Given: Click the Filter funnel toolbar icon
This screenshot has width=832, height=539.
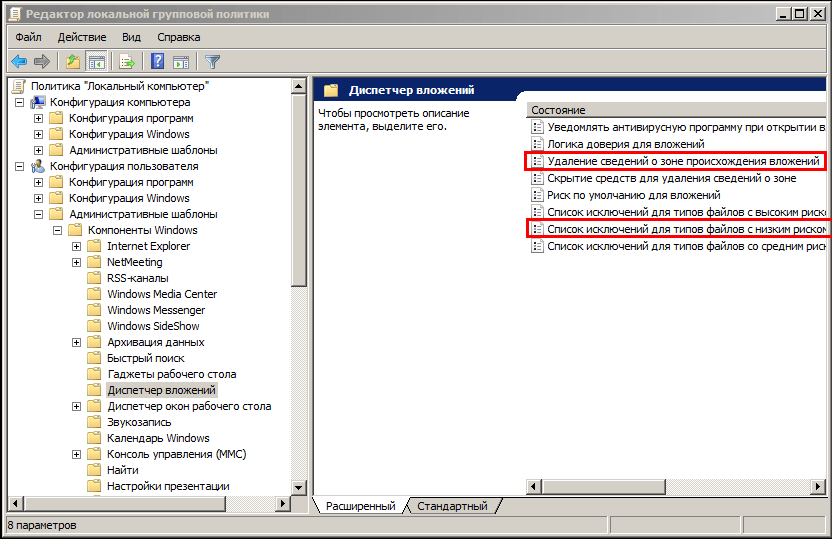Looking at the screenshot, I should 212,62.
